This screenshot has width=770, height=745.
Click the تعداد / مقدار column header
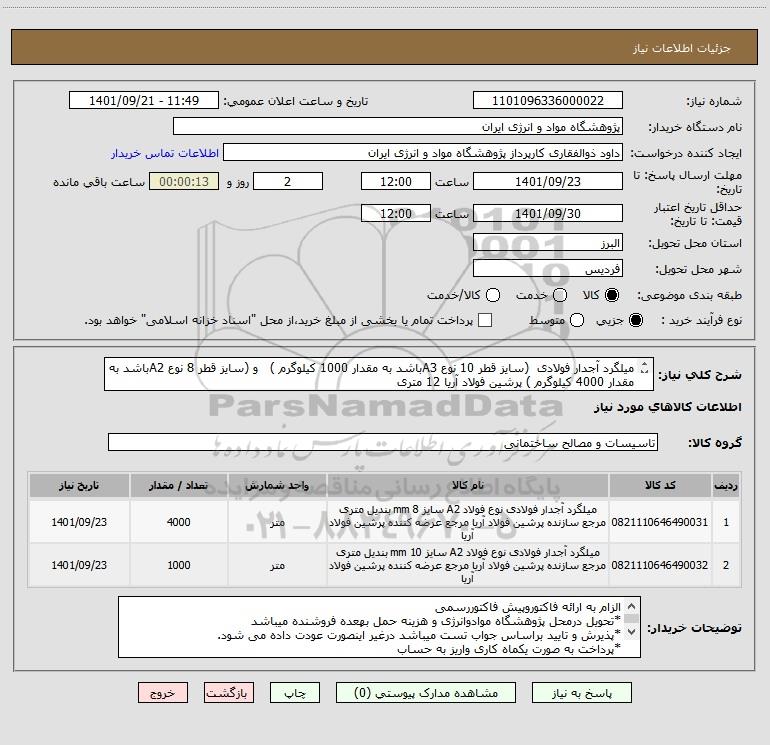(x=178, y=486)
